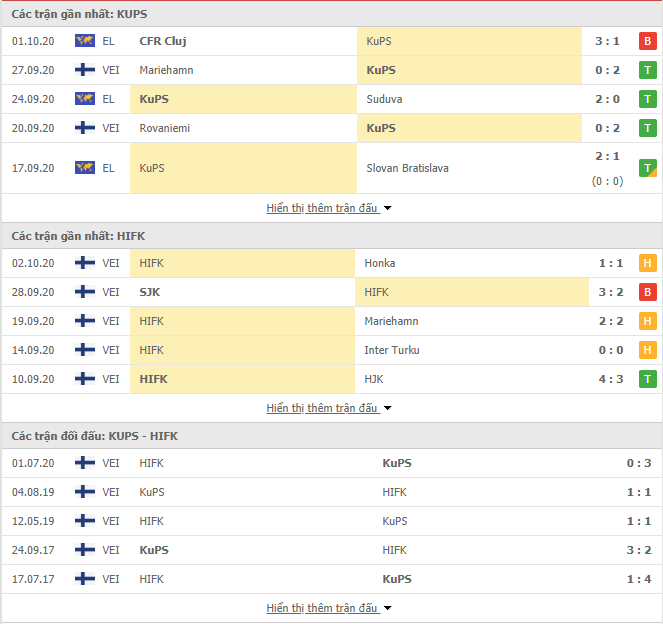Image resolution: width=663 pixels, height=624 pixels.
Task: Click the Finland flag in the Rovaniemi vs KuPS row
Action: pos(85,127)
